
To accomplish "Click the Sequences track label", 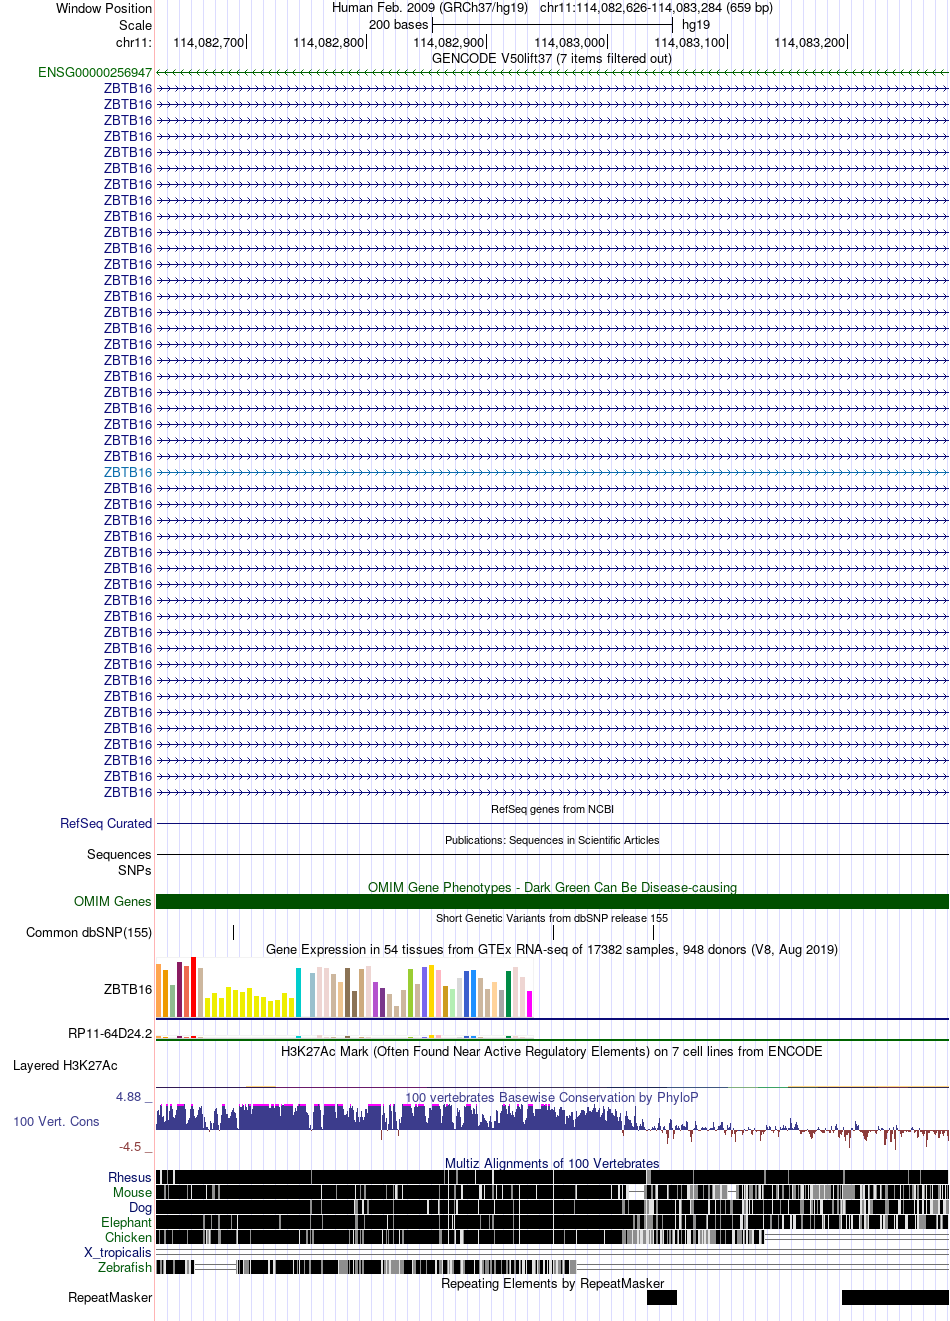I will (x=119, y=854).
